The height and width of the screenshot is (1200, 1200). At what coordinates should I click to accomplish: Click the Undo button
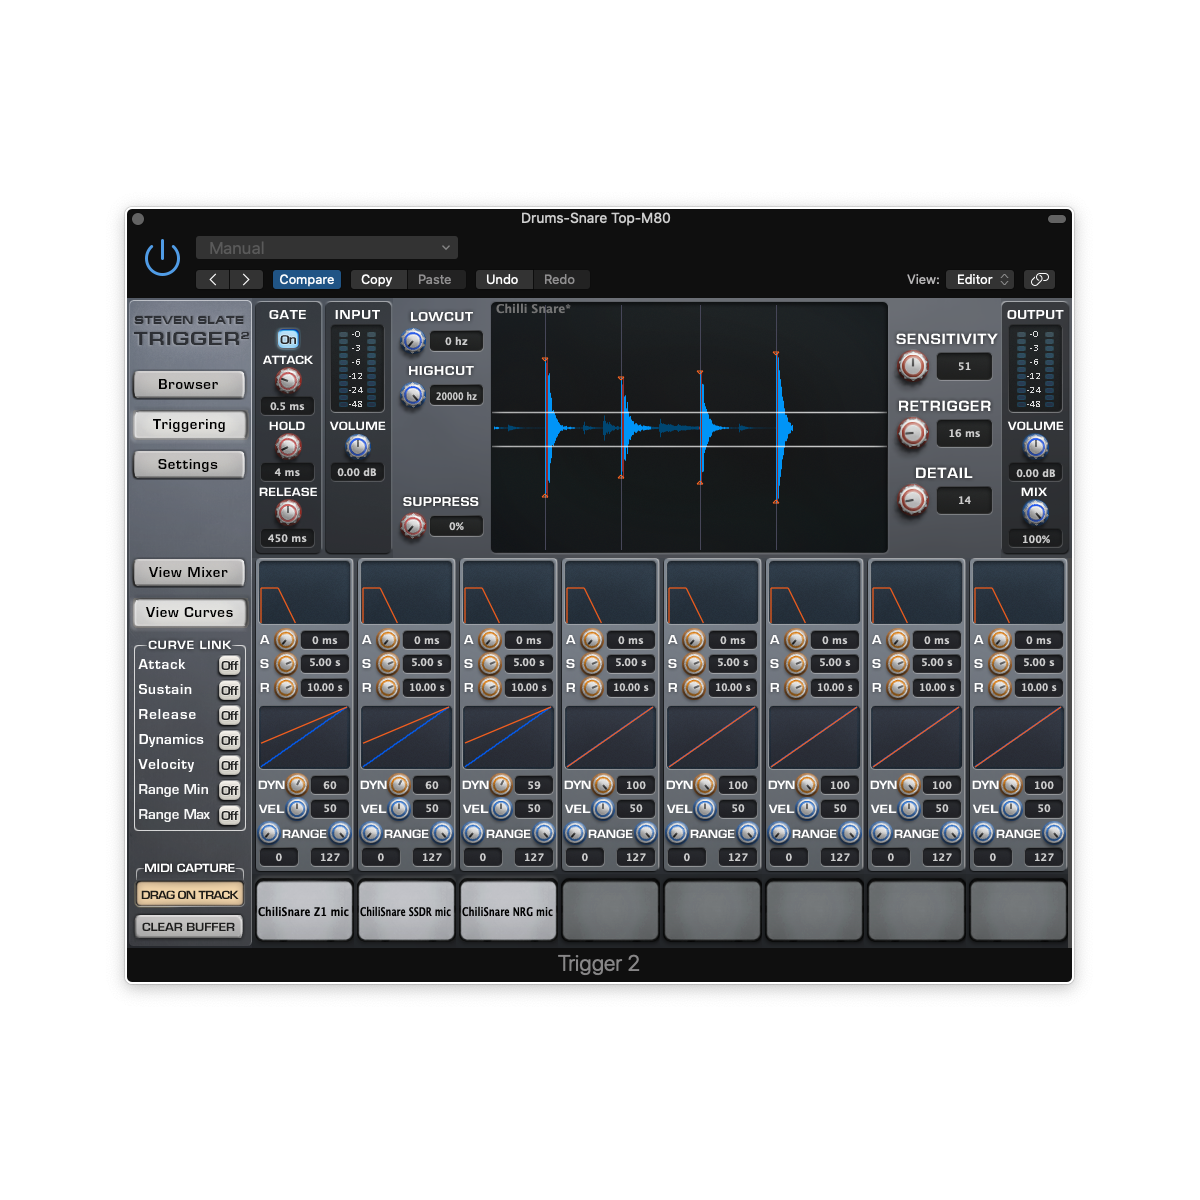point(502,280)
